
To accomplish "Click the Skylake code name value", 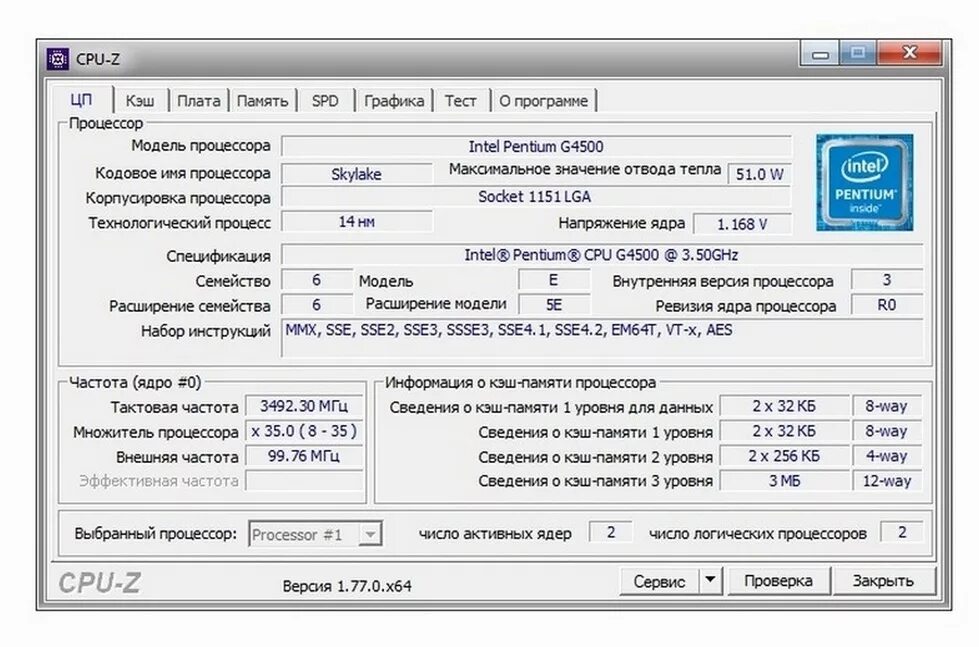I will [357, 174].
